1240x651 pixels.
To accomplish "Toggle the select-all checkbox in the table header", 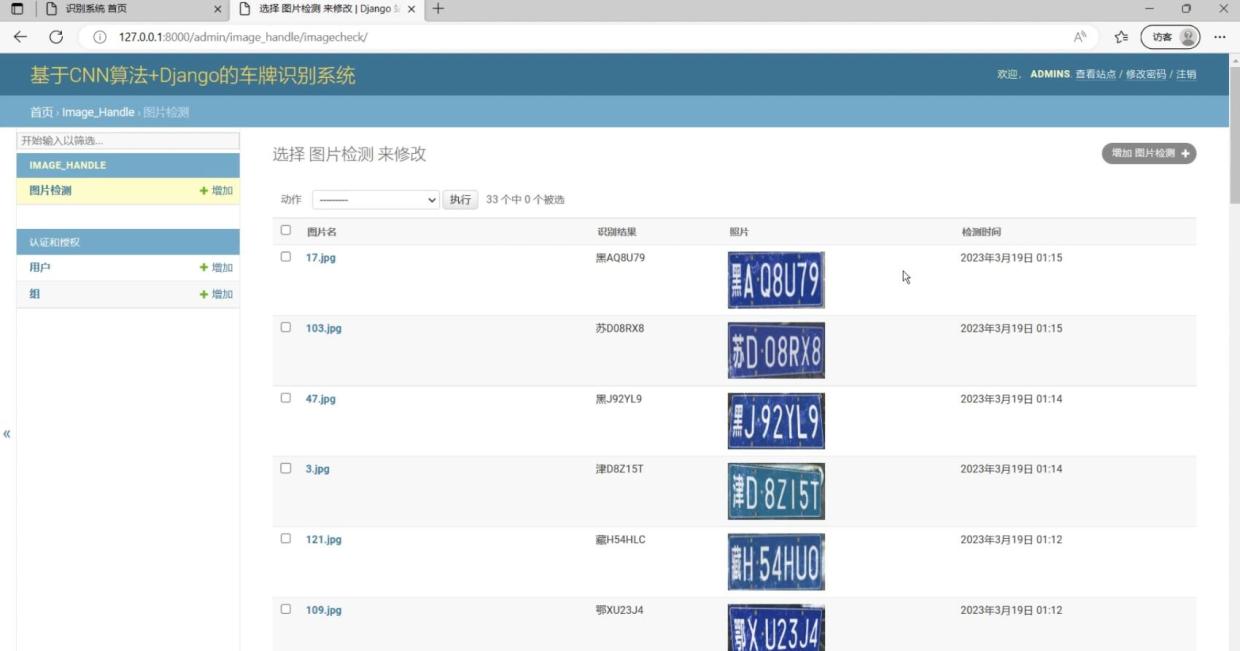I will (285, 229).
